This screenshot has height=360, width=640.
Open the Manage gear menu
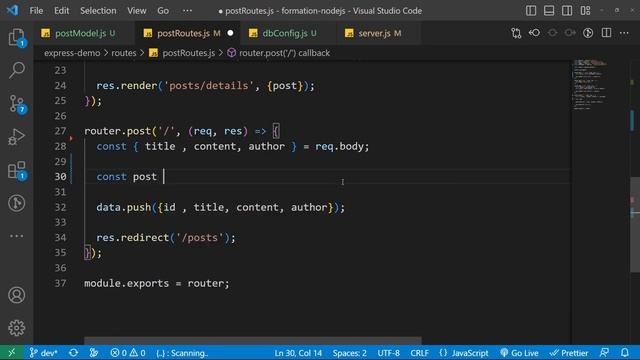pos(16,328)
